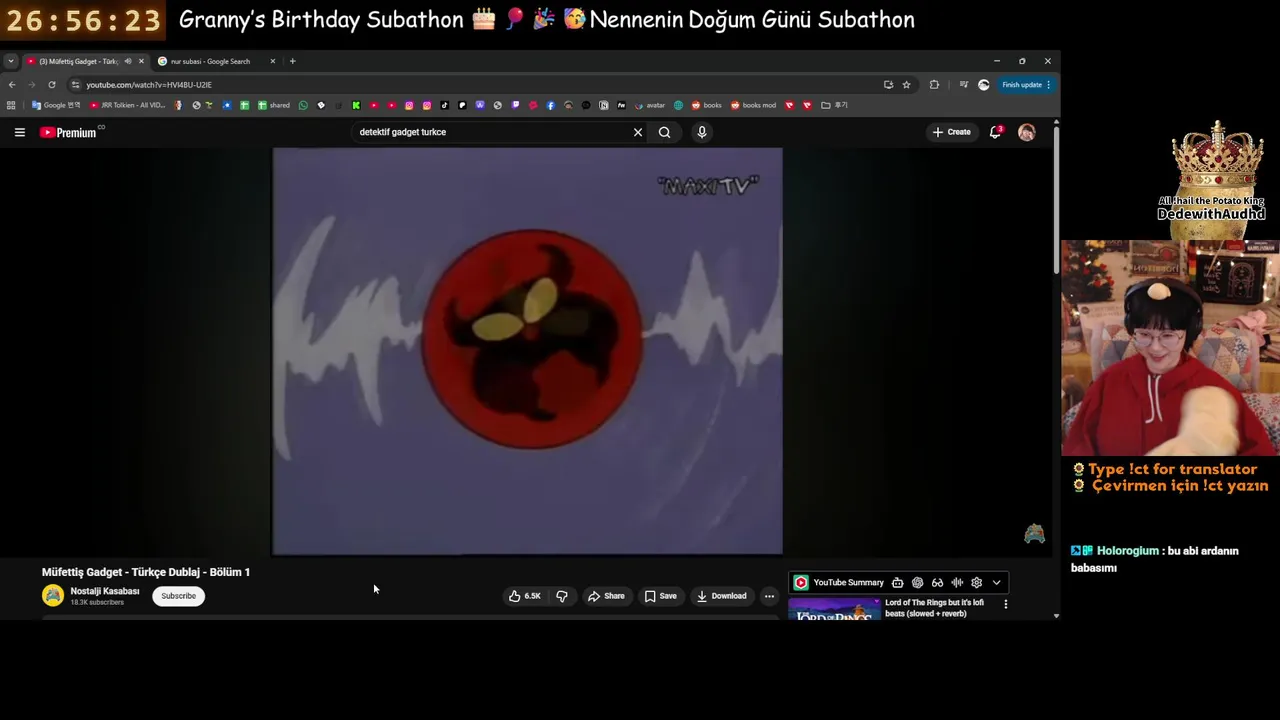Subscribe to Nostalji Kasabası channel
Viewport: 1280px width, 720px height.
click(x=179, y=596)
